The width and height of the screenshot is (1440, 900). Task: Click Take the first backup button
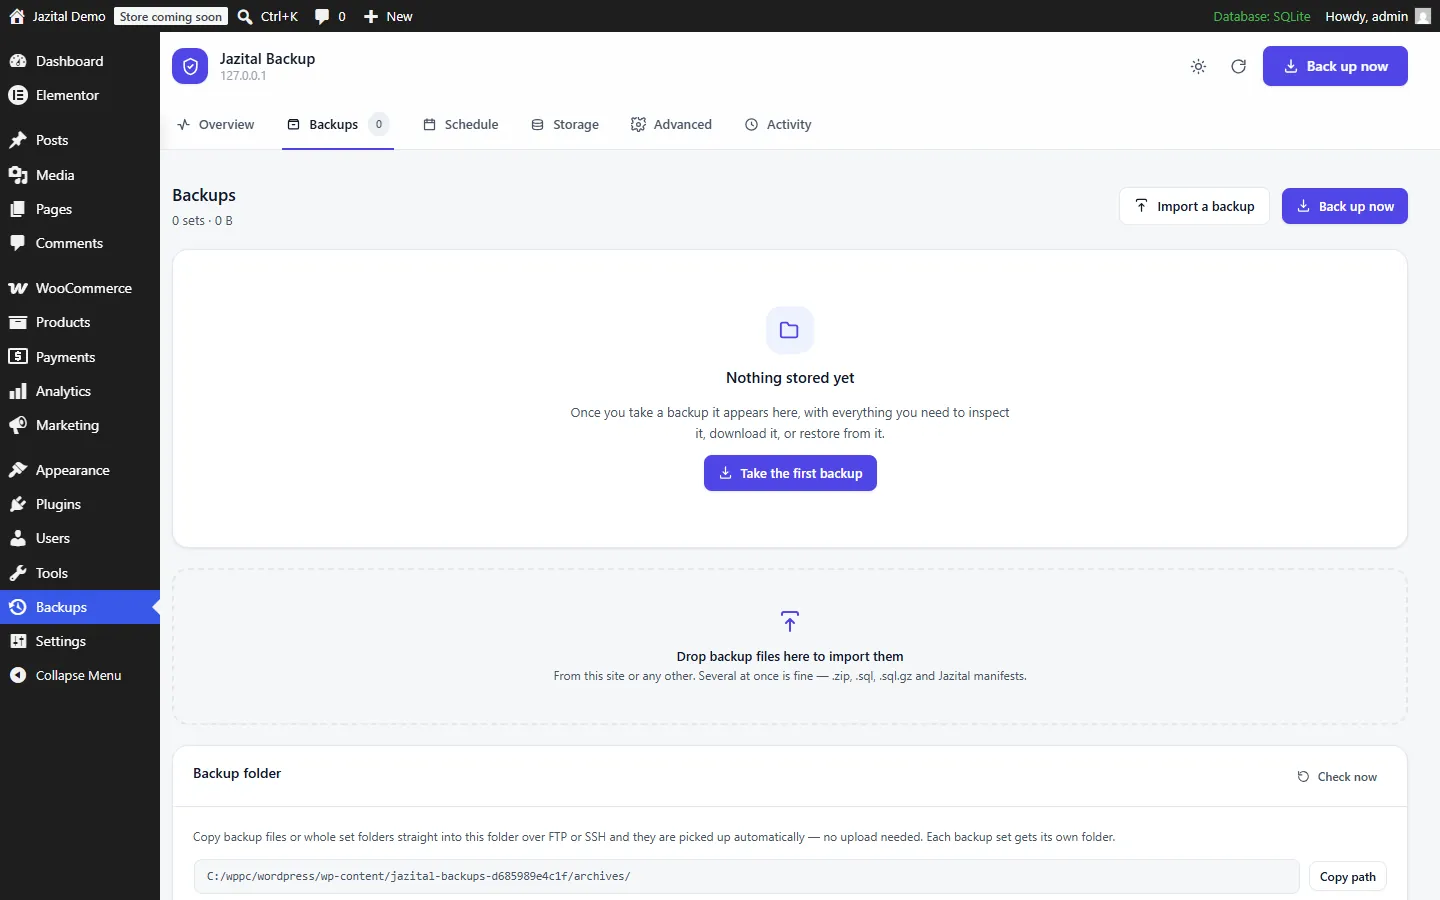tap(790, 473)
